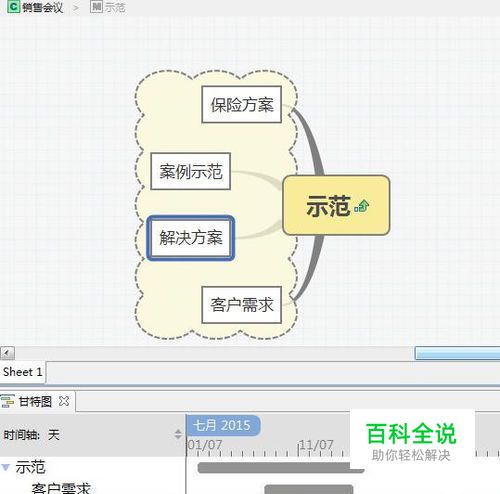
Task: Select the 客户需求 topic node
Action: 242,305
